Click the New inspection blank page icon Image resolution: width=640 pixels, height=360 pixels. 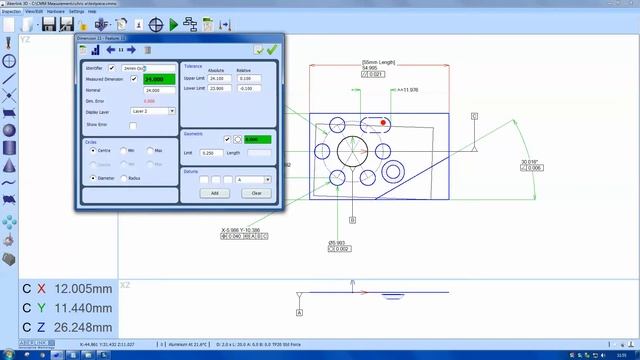(9, 24)
